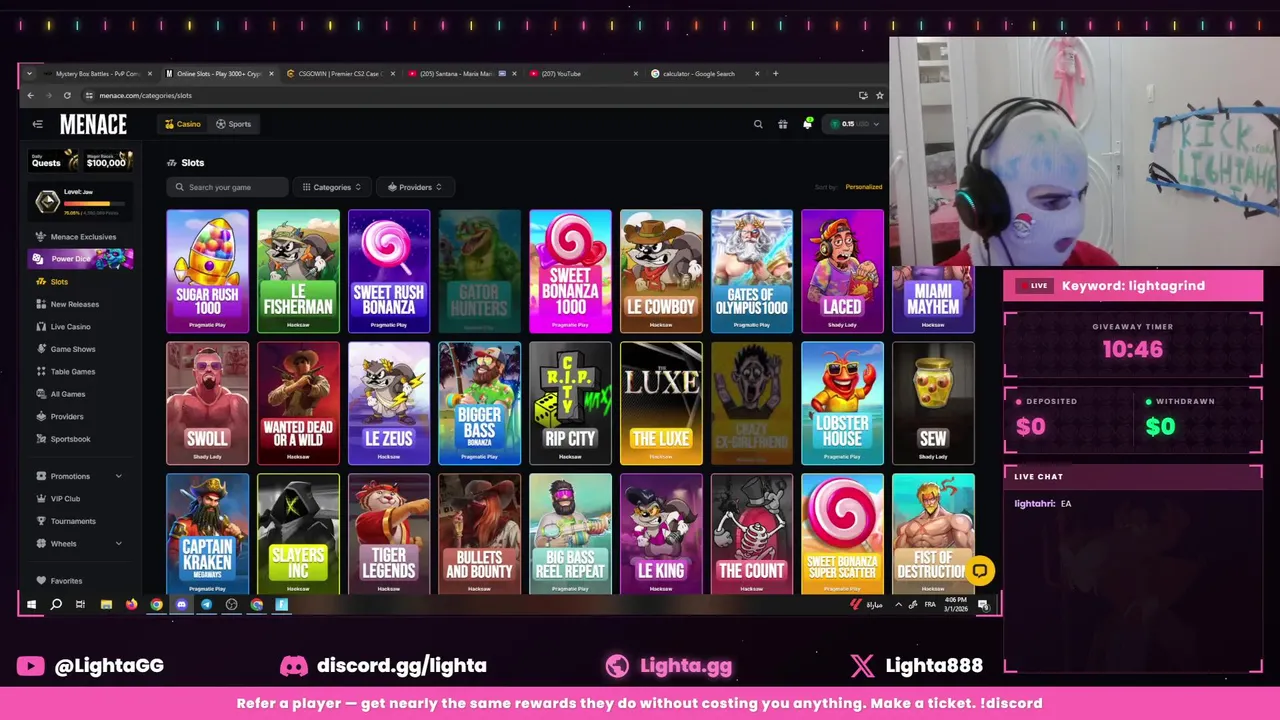
Task: Open the Gates of Olympus 1000 game
Action: point(752,271)
